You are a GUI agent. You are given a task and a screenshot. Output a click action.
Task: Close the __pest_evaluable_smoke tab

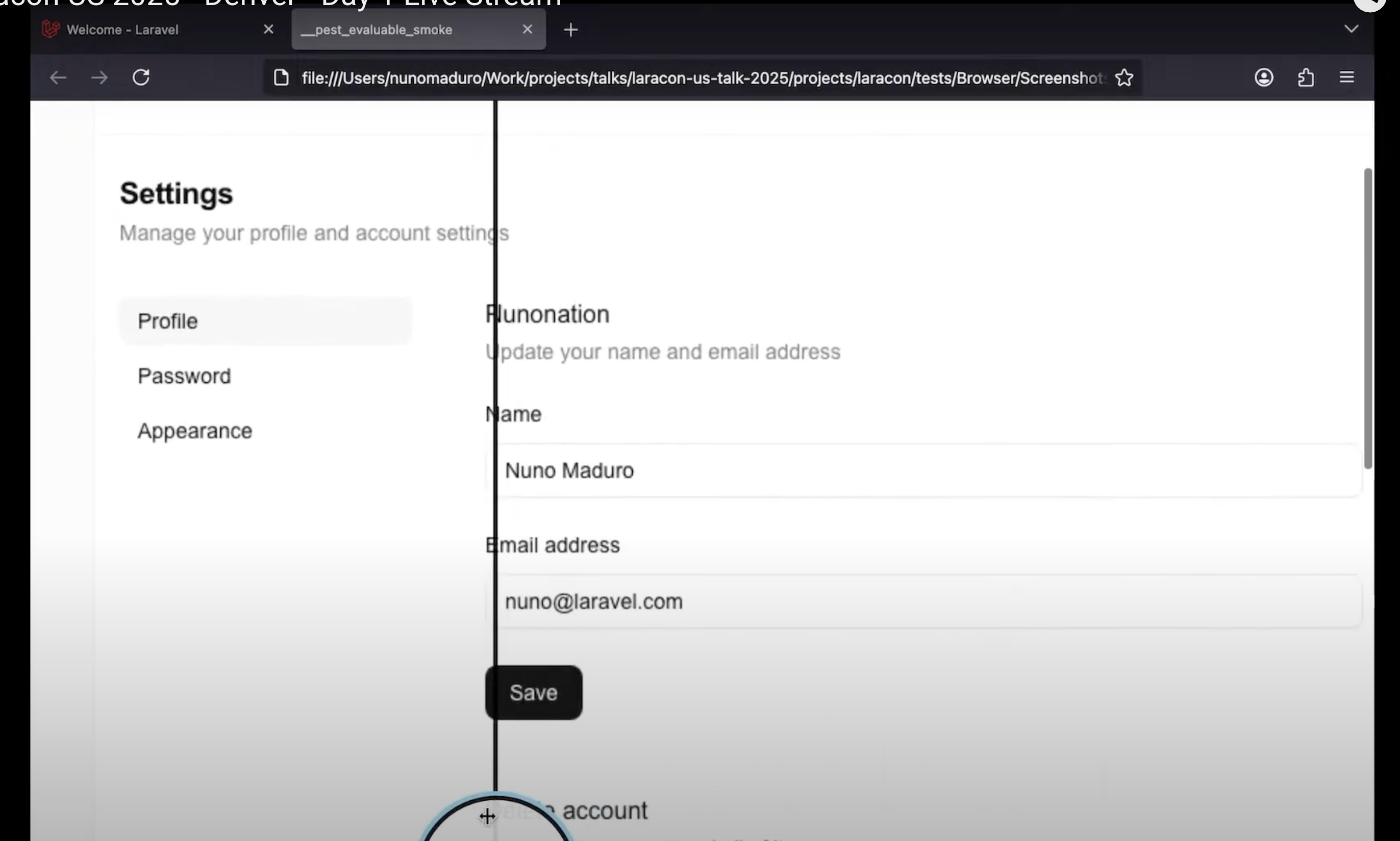coord(527,29)
